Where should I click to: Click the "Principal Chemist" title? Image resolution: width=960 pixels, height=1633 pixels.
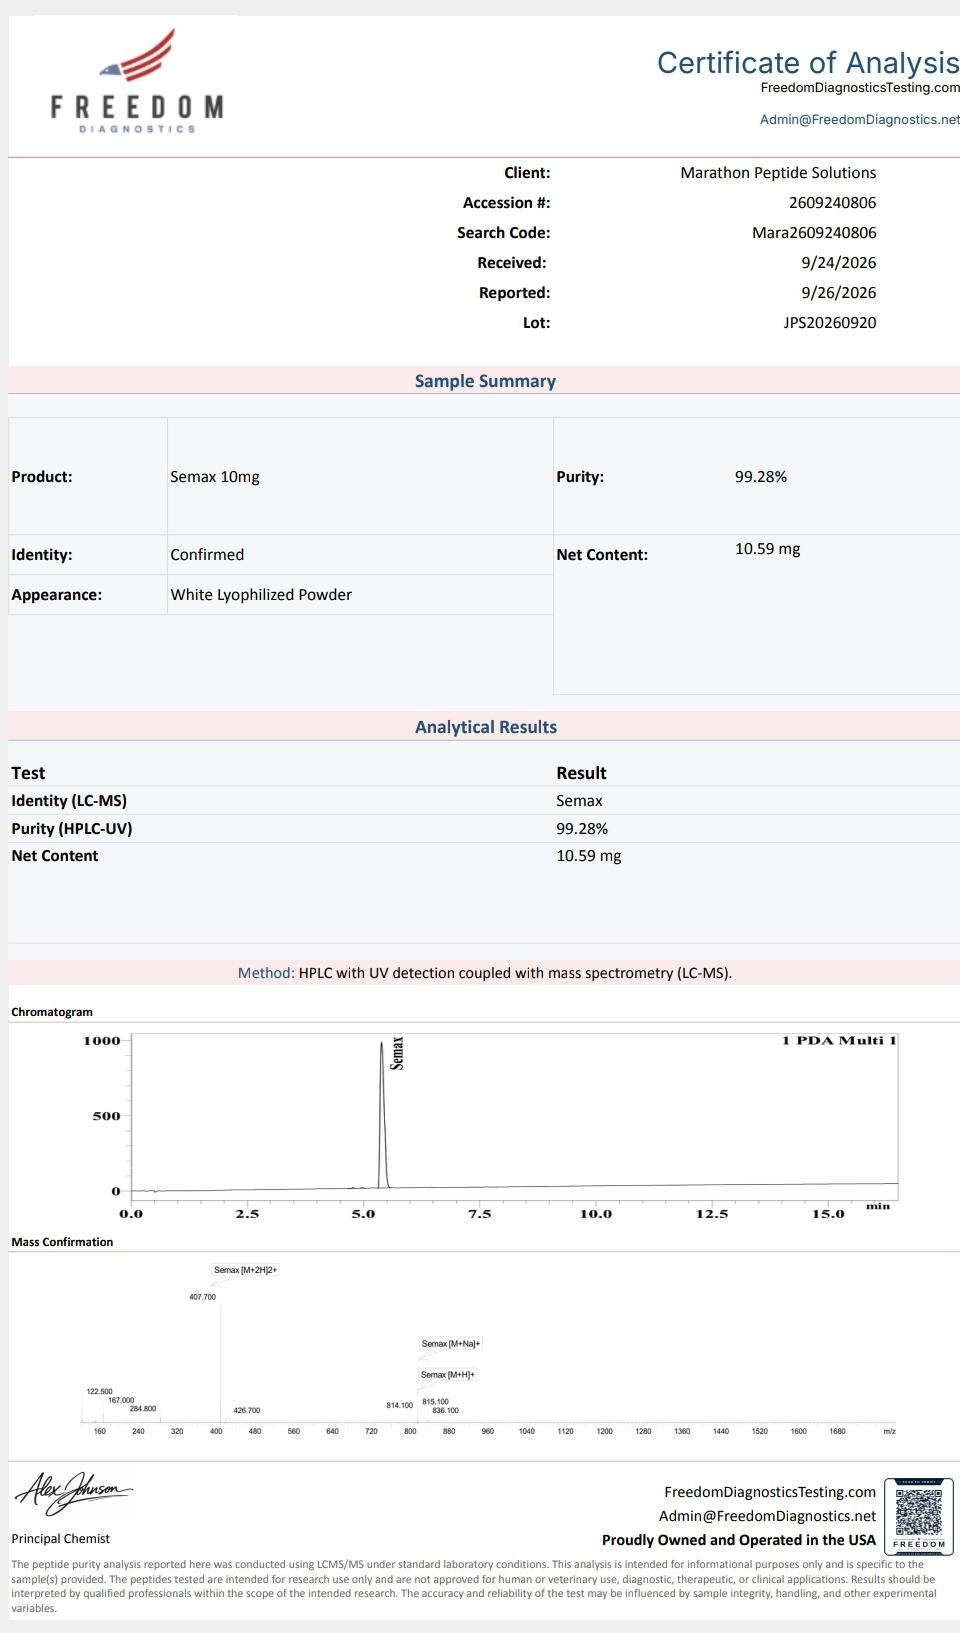(x=61, y=1539)
